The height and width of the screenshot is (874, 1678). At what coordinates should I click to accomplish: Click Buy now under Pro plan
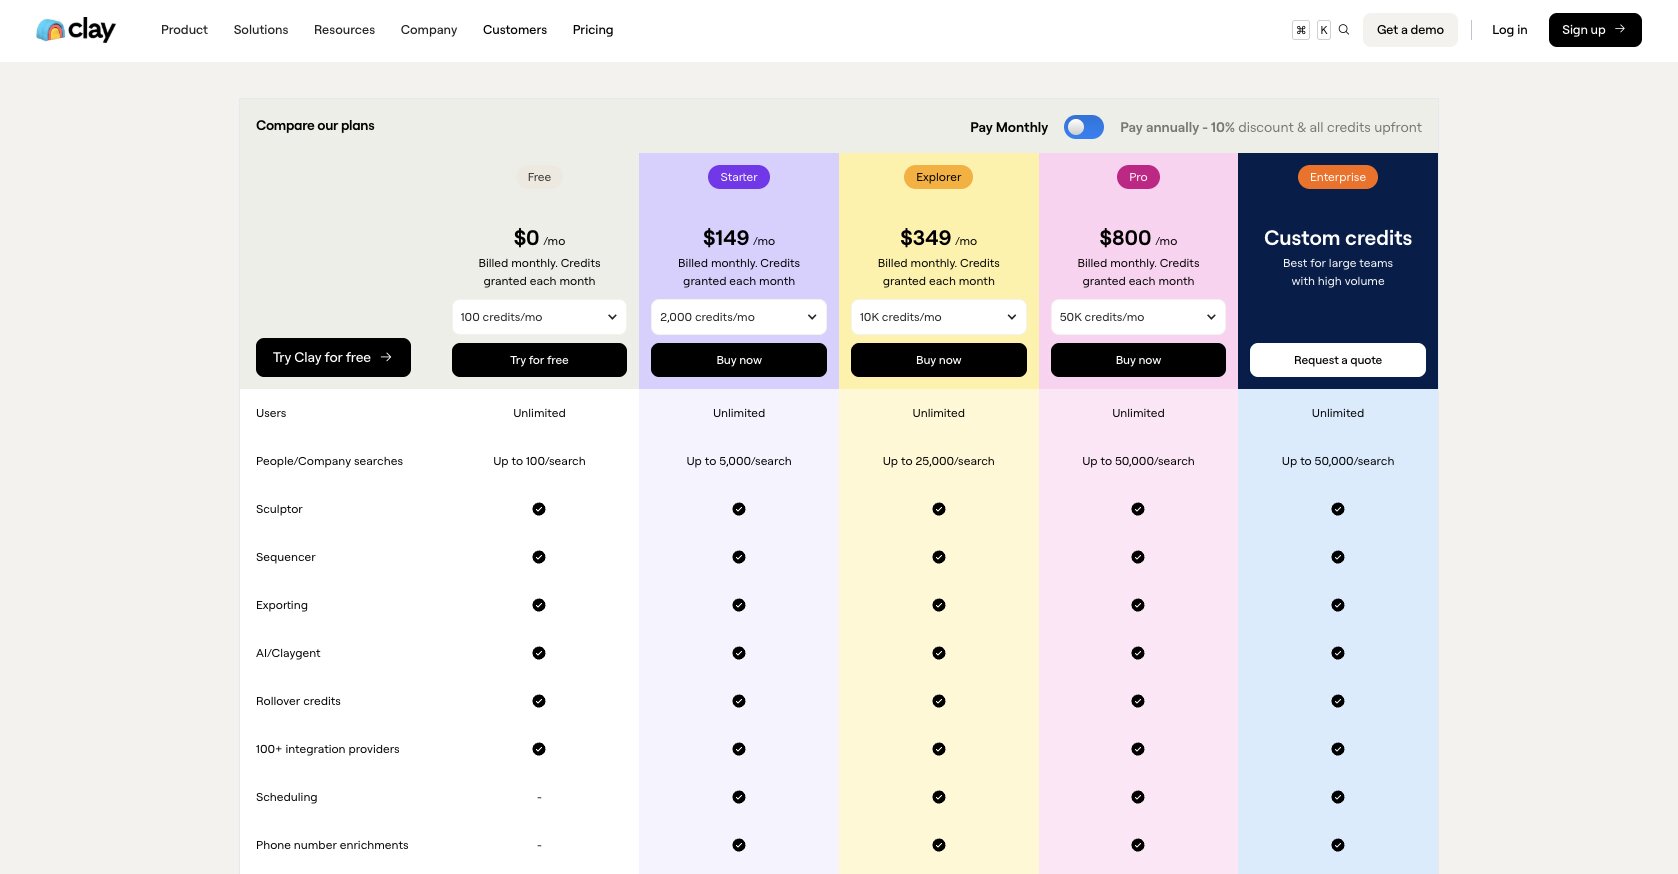[1138, 360]
